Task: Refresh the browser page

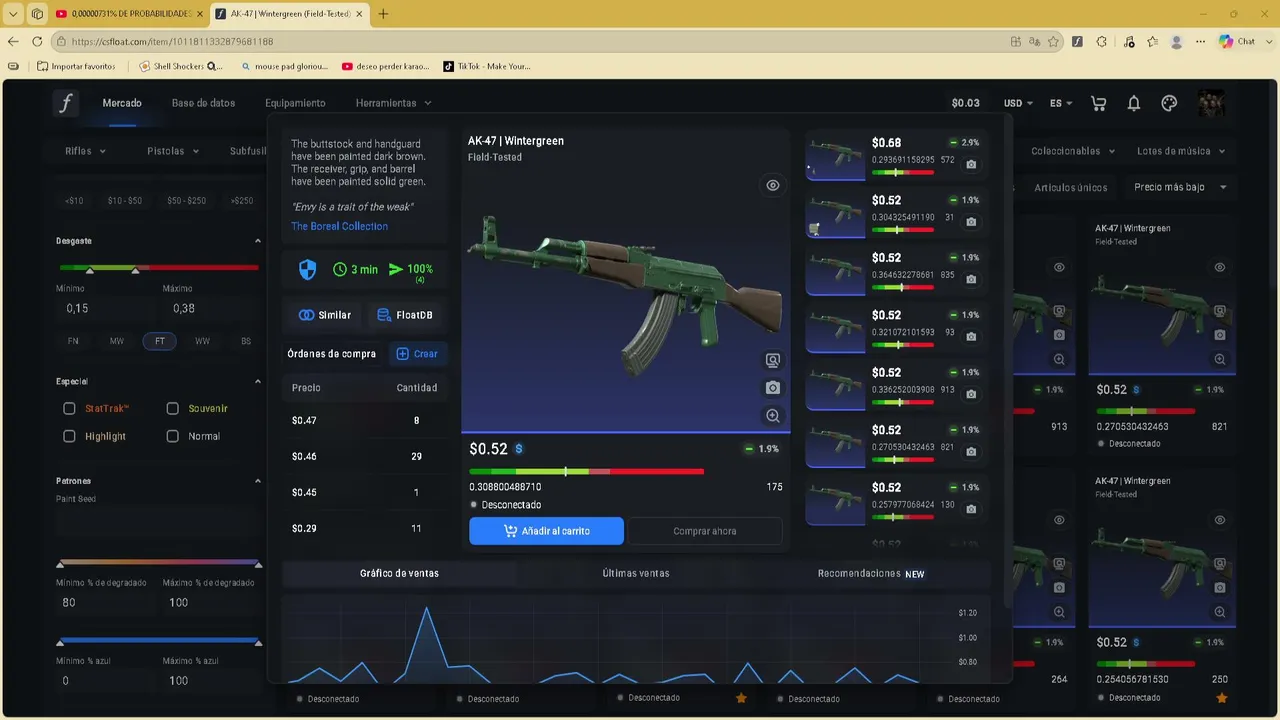Action: [38, 41]
